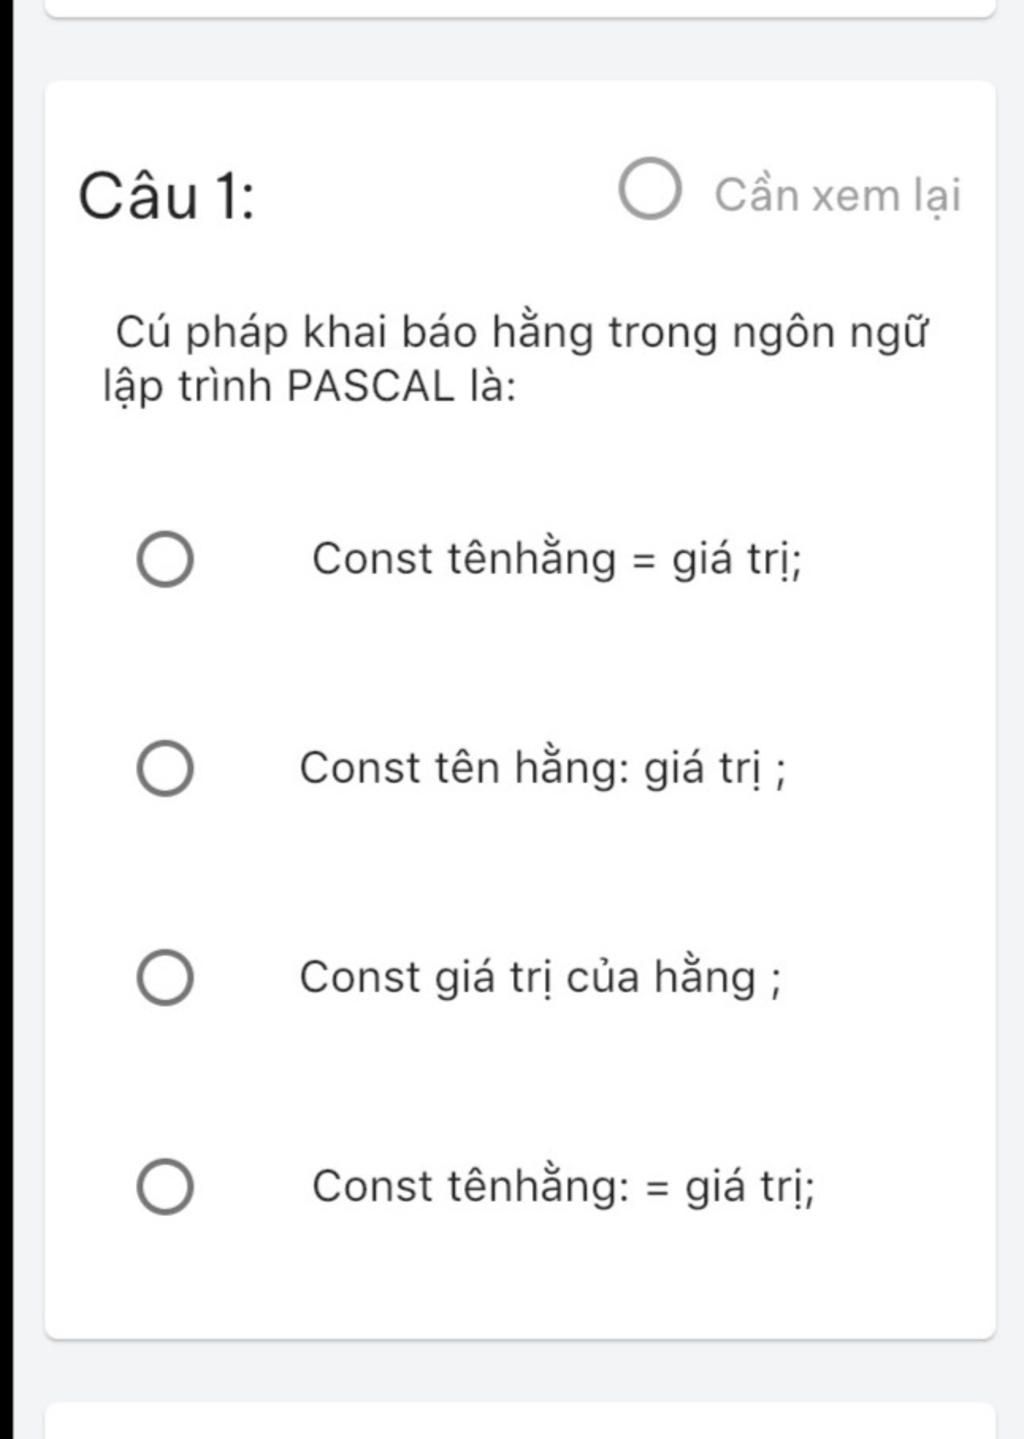Click "giá trị" in the second answer

coord(702,769)
